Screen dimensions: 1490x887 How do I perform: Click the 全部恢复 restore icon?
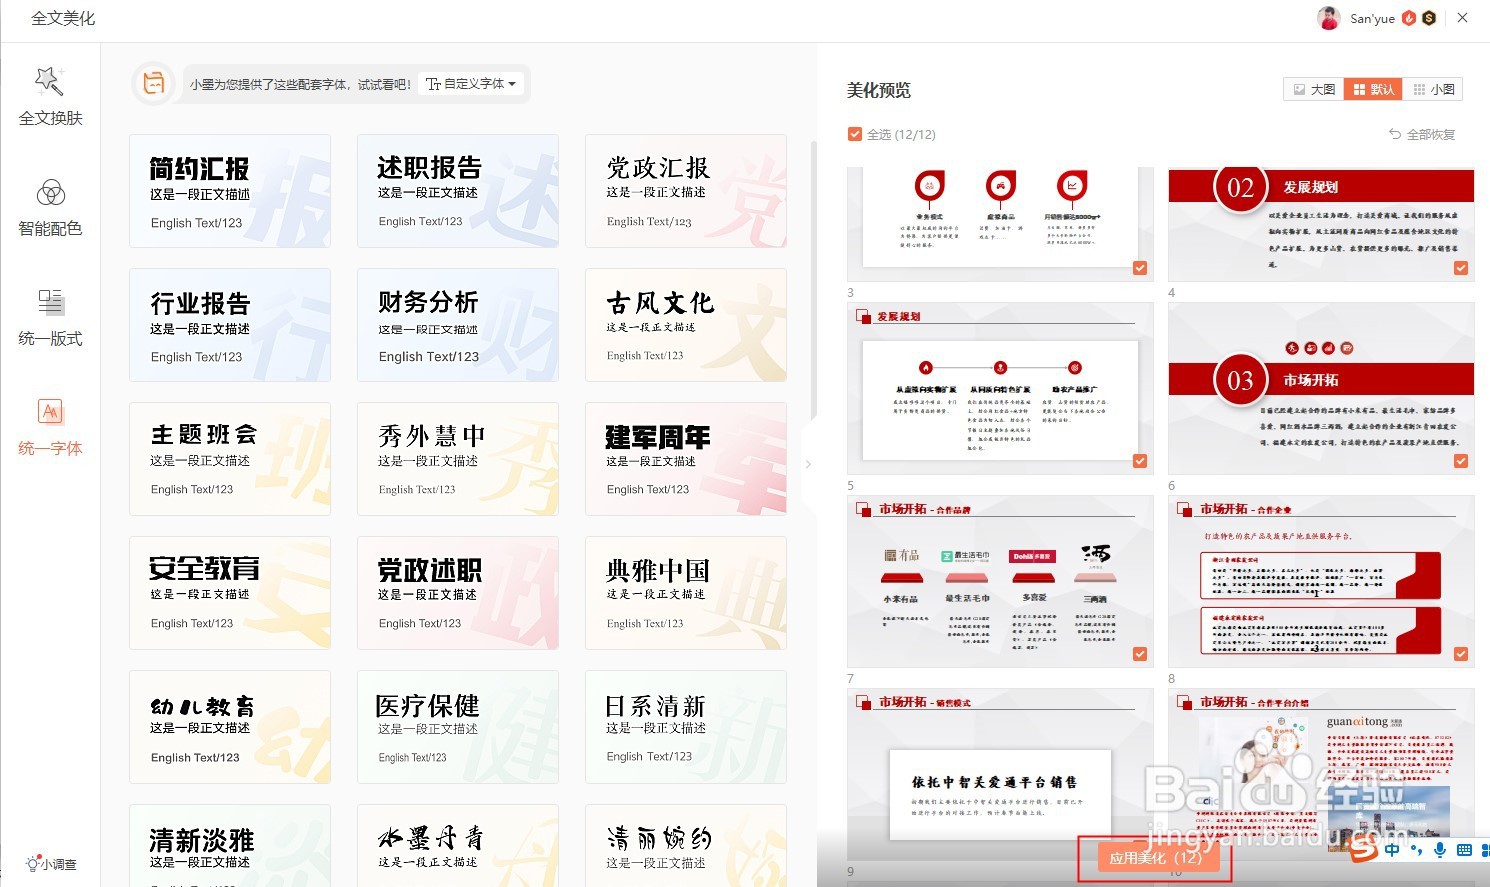(1395, 134)
